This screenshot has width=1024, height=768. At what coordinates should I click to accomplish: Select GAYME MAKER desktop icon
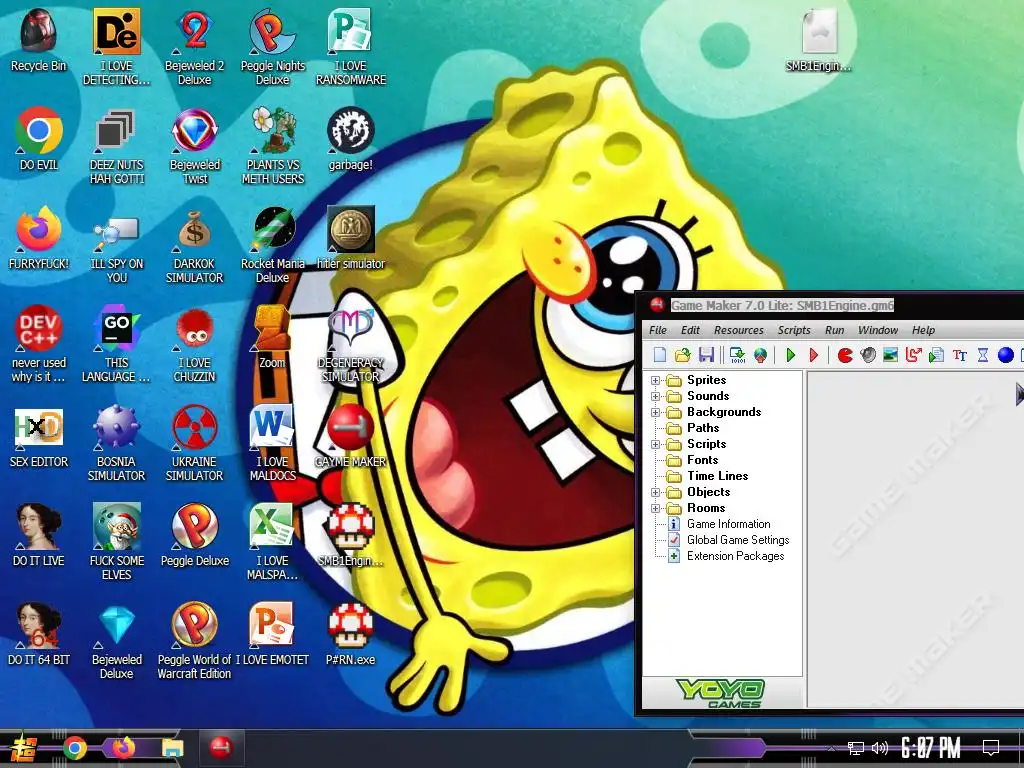351,436
